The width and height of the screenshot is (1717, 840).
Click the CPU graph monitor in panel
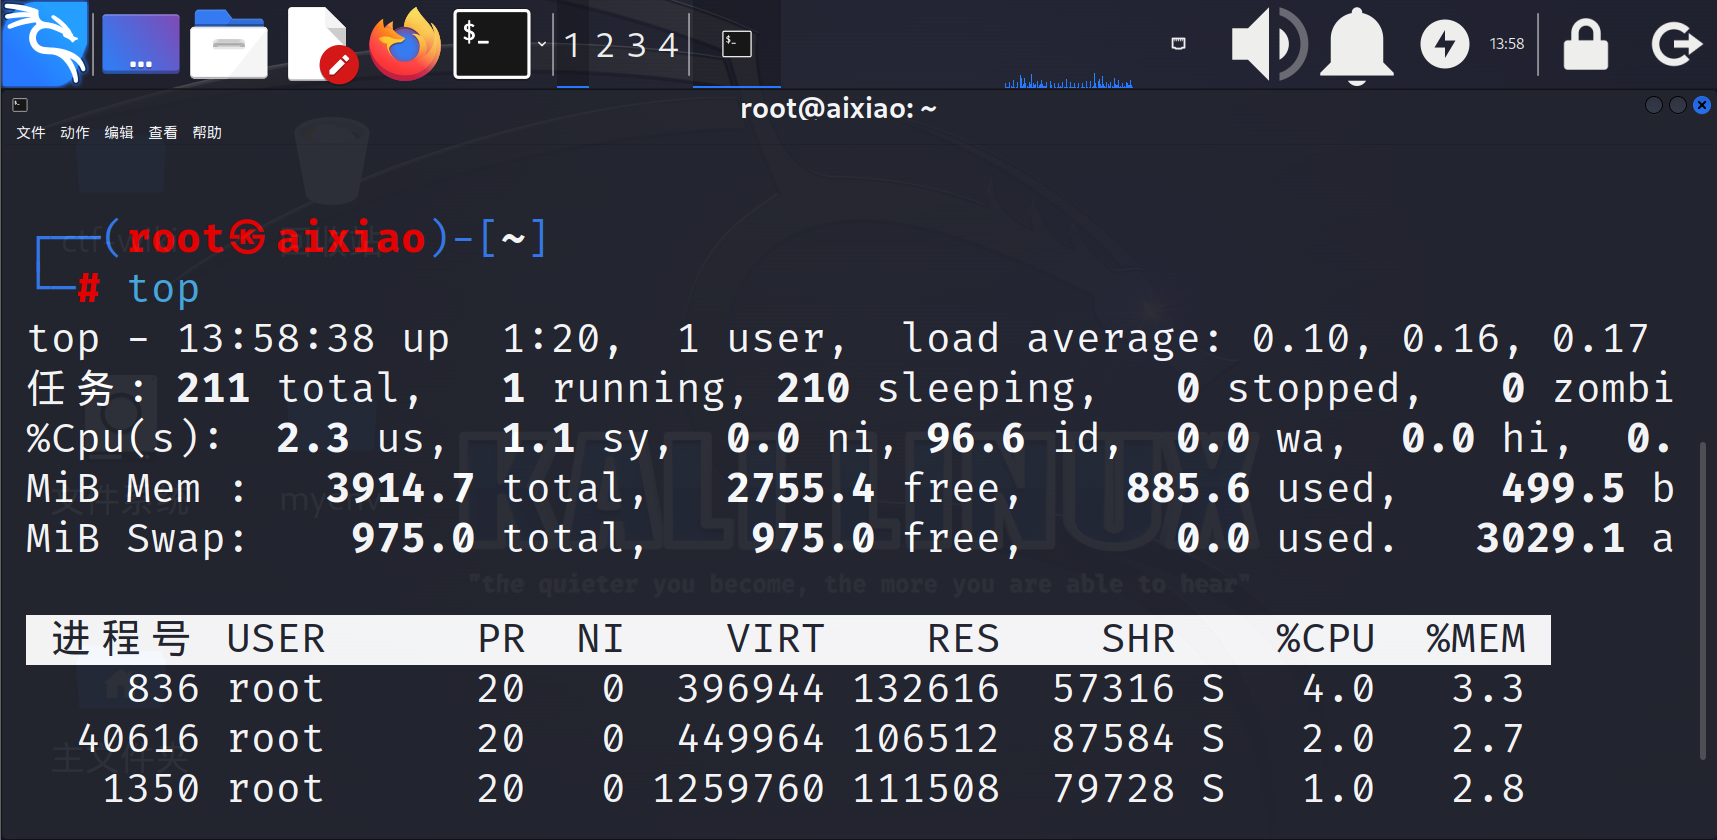pos(1069,79)
